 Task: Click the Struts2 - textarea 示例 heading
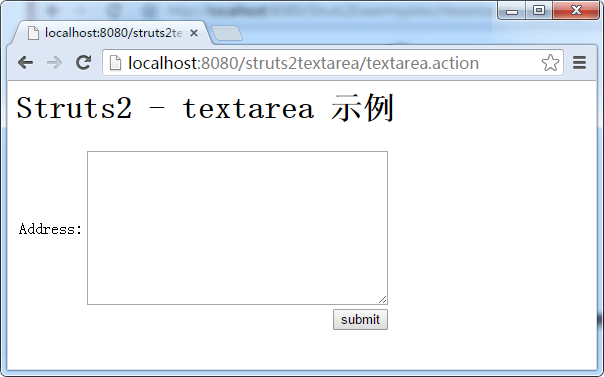point(205,108)
